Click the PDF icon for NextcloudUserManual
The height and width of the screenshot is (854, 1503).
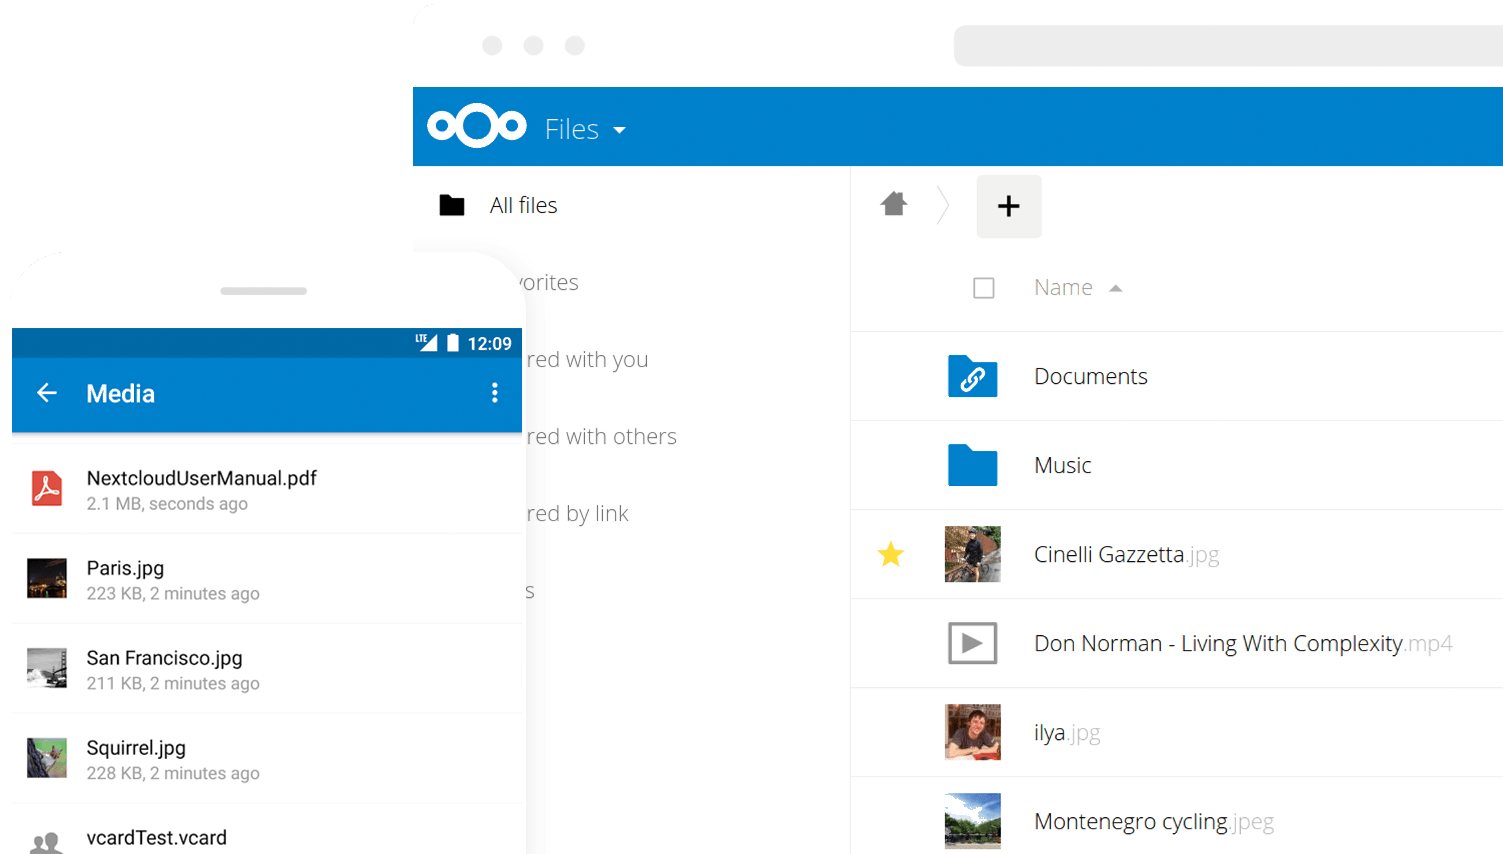47,489
